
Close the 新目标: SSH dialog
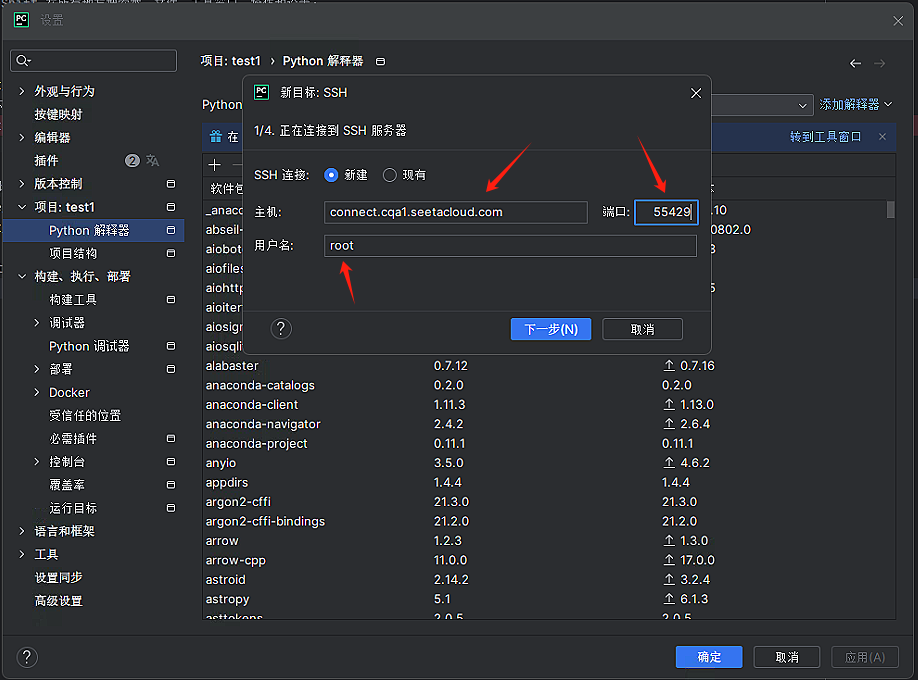pyautogui.click(x=696, y=93)
